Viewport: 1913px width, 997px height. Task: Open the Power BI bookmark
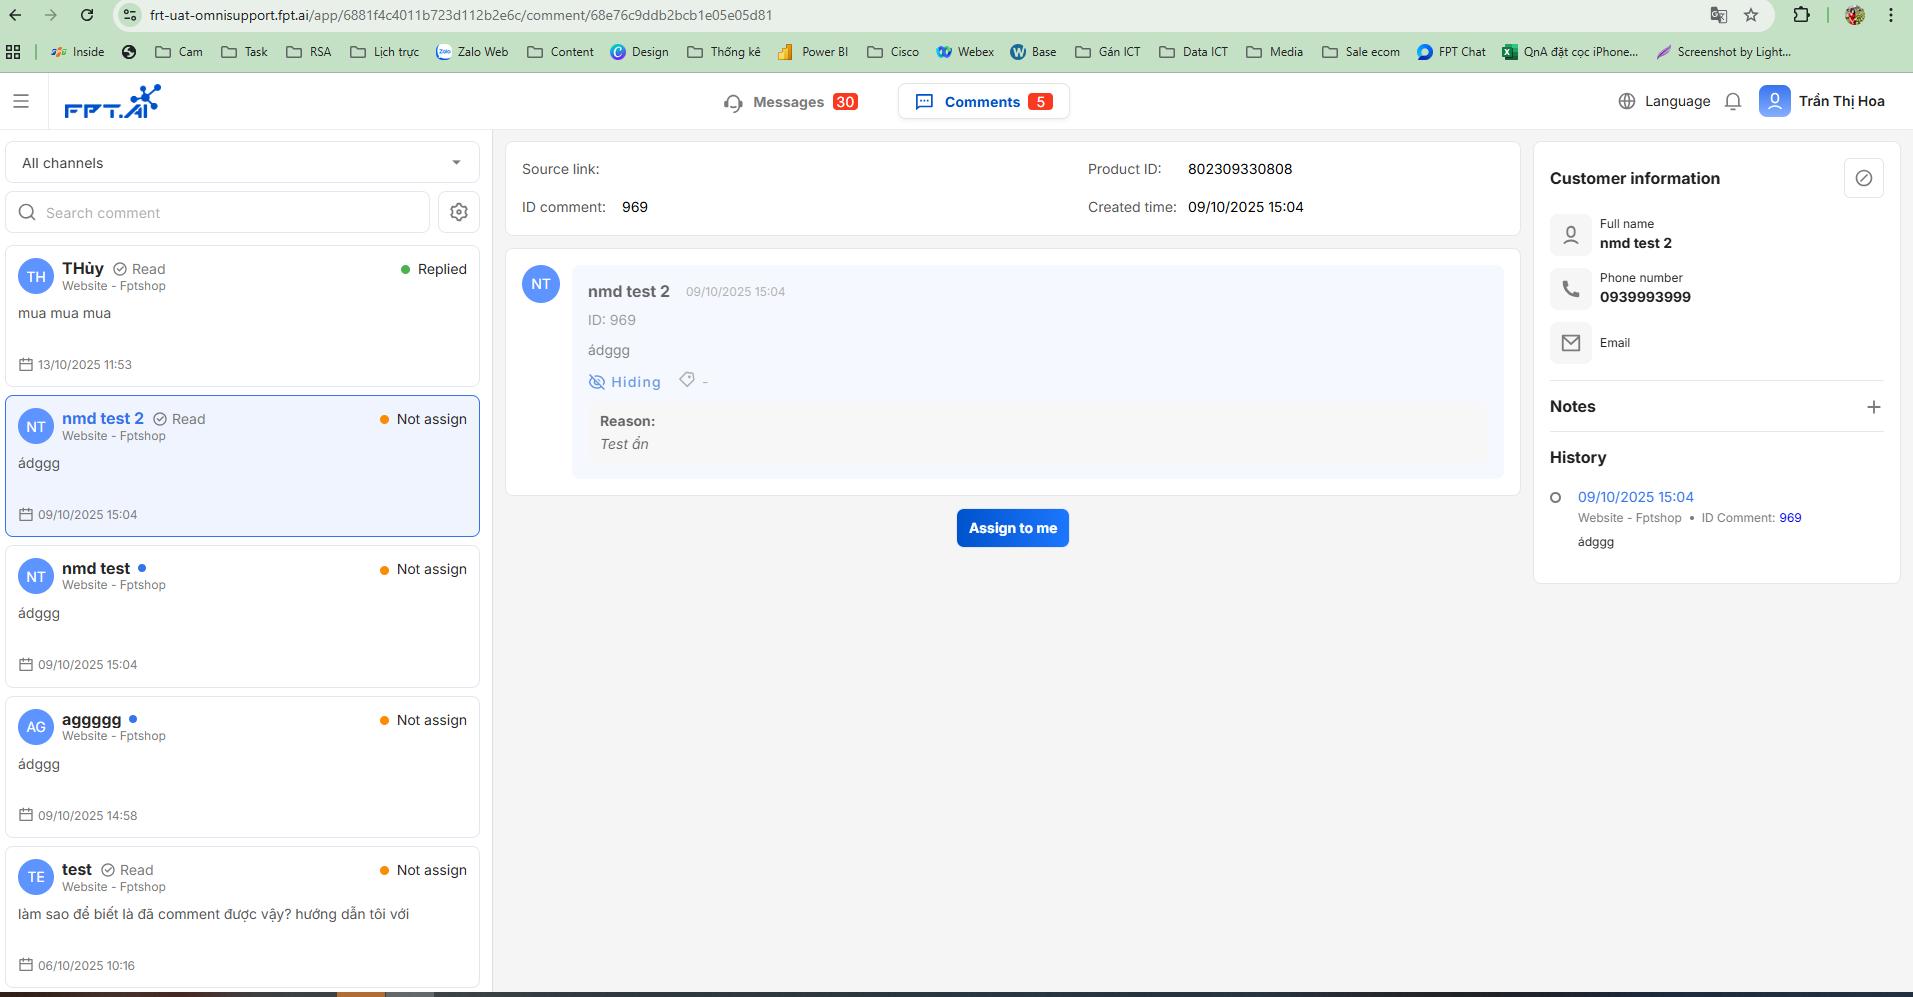coord(812,52)
